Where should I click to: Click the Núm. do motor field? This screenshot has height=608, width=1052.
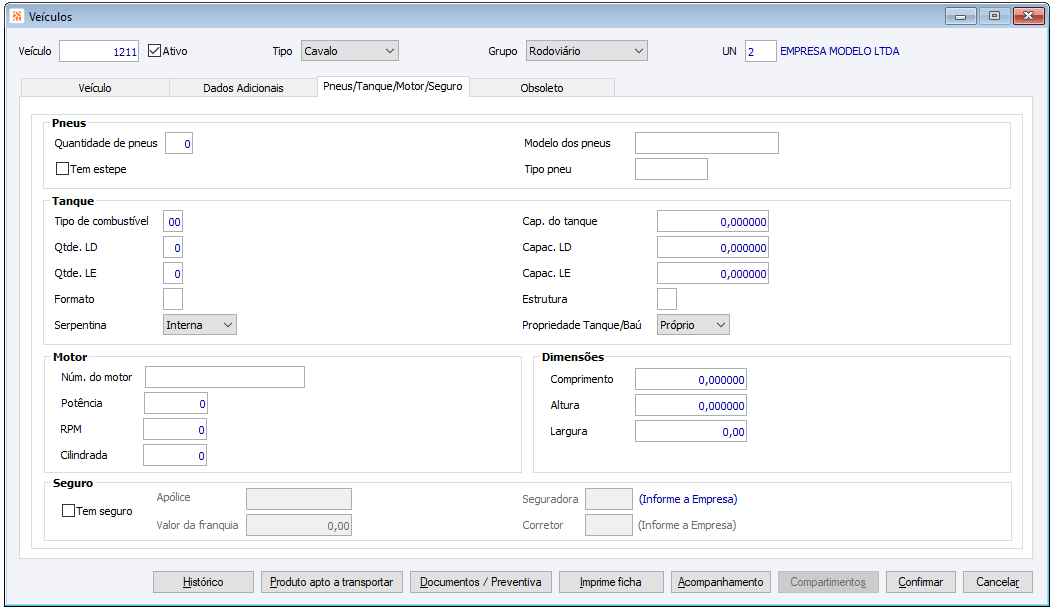pos(225,377)
